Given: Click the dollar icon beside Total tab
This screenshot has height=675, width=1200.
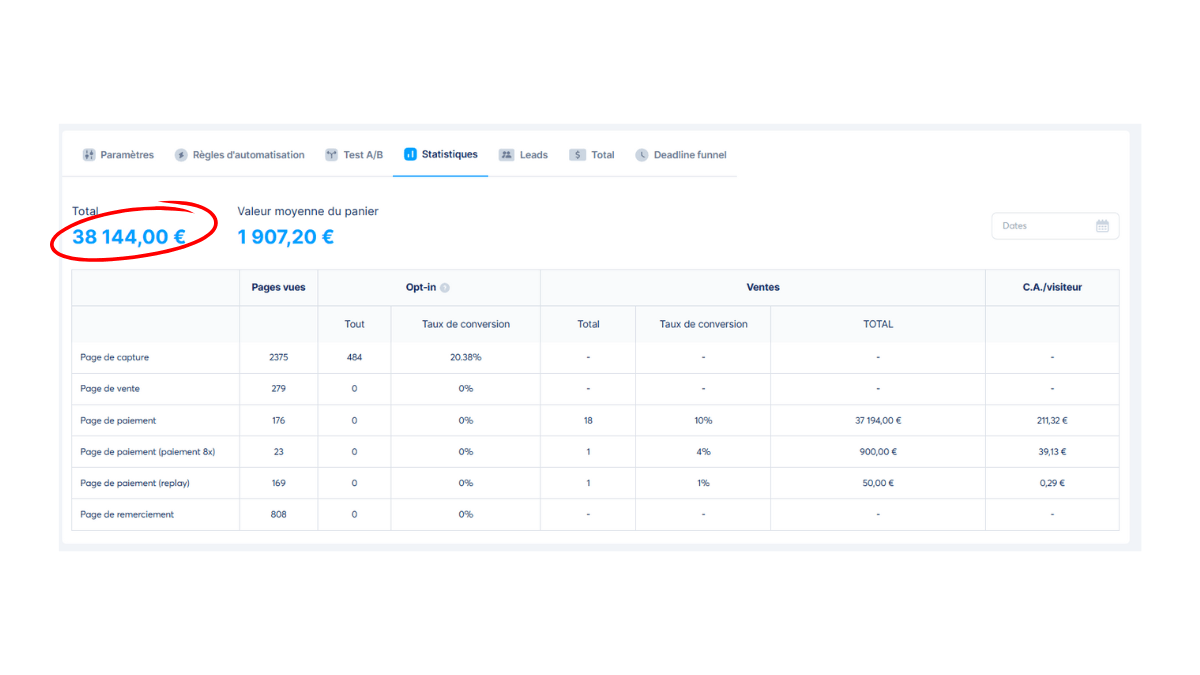Looking at the screenshot, I should (577, 155).
